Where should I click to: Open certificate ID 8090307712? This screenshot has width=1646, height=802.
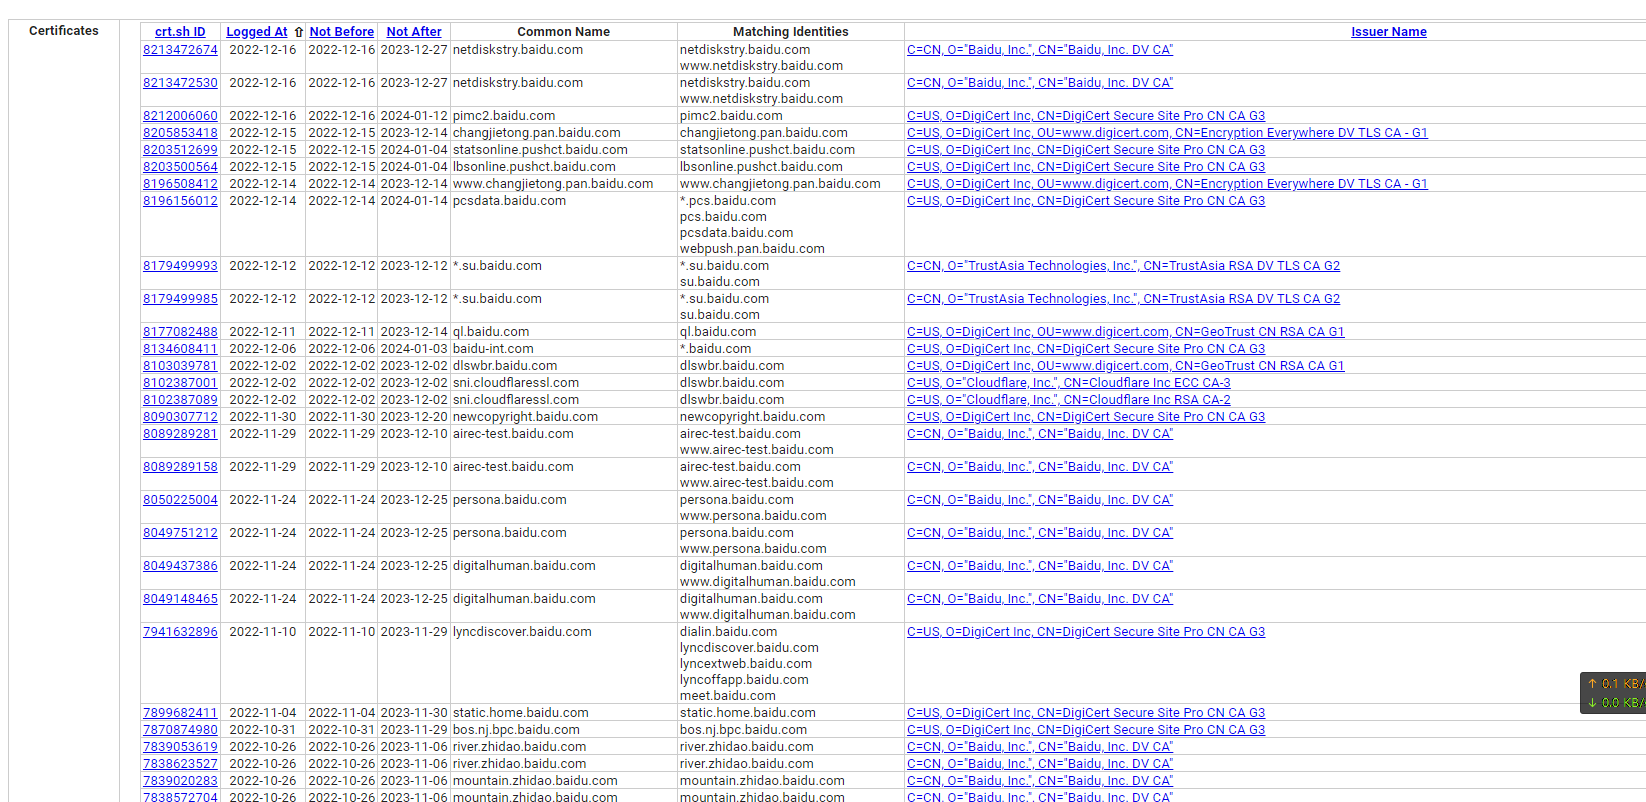pos(180,417)
